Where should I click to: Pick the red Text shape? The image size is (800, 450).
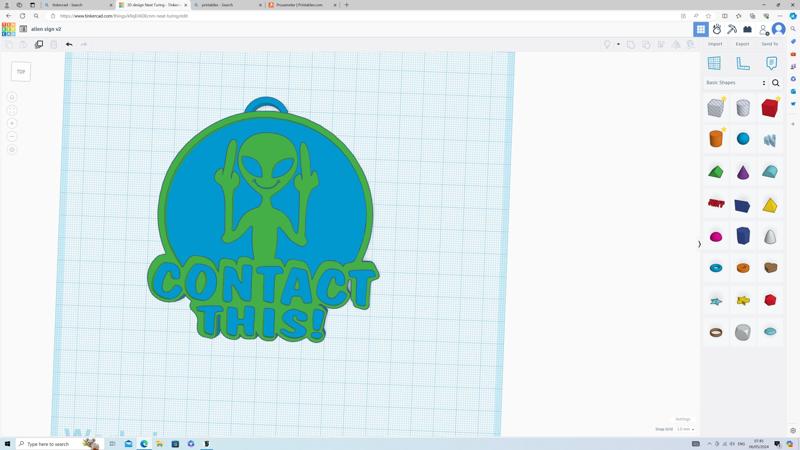point(716,204)
